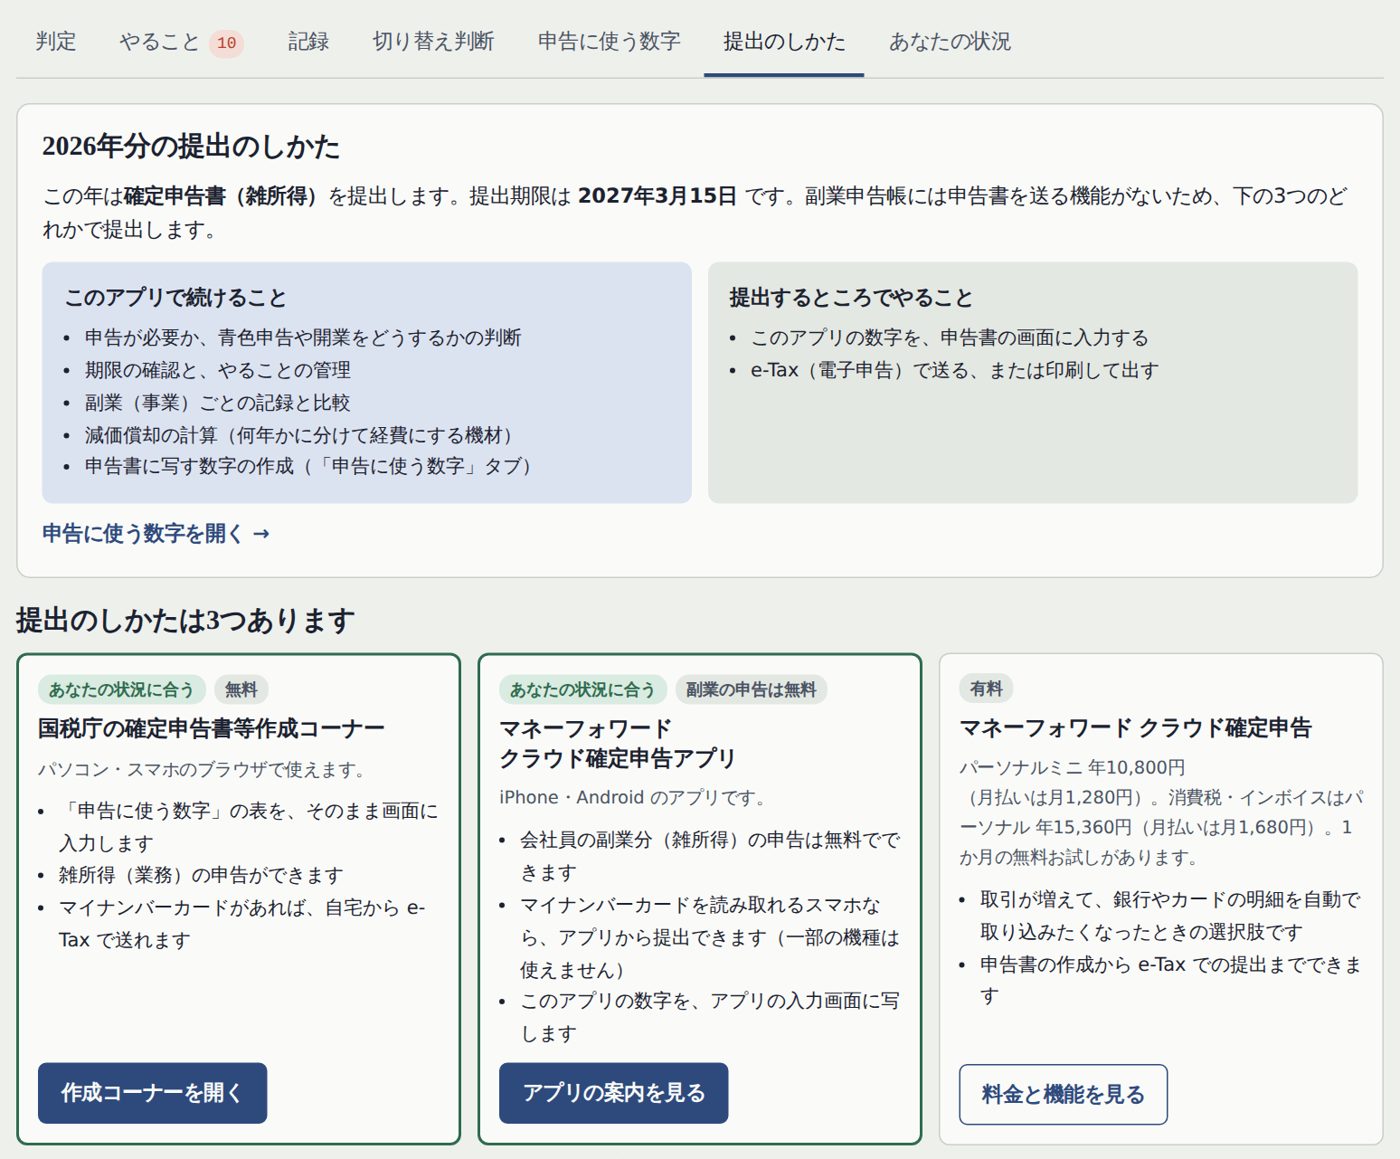Click the パソコン・スマホのブラウザで使えます text
Viewport: 1400px width, 1159px height.
204,770
